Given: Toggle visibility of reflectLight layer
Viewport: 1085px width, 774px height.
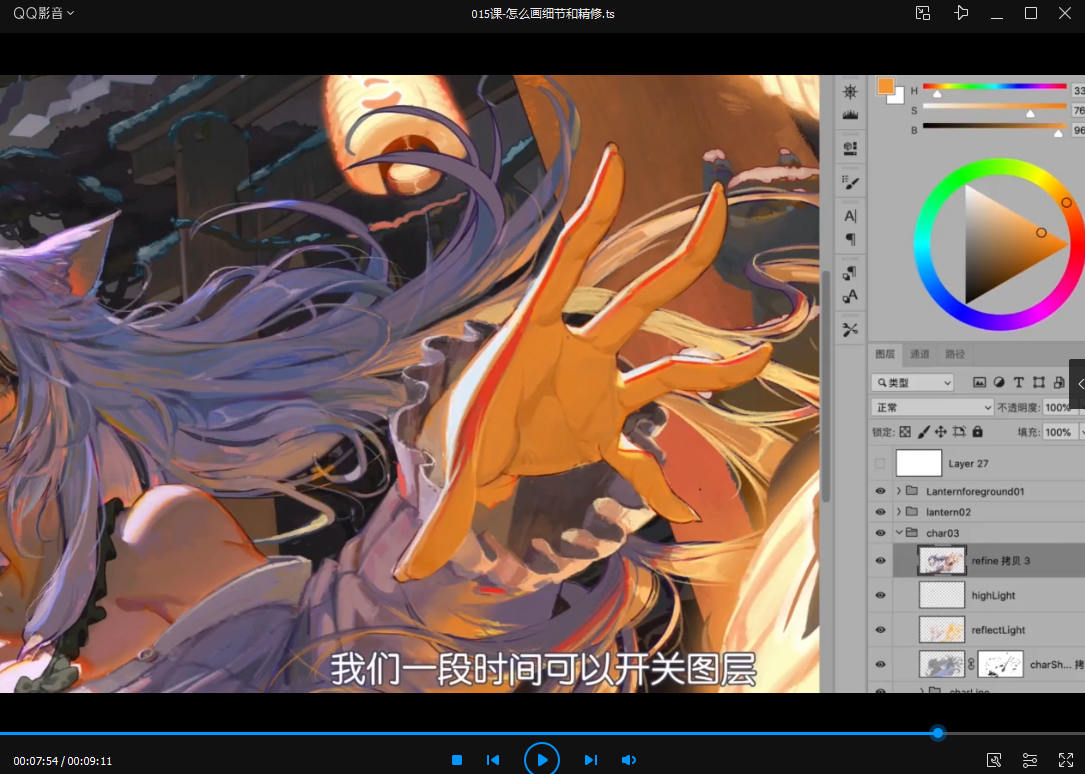Looking at the screenshot, I should [x=880, y=630].
